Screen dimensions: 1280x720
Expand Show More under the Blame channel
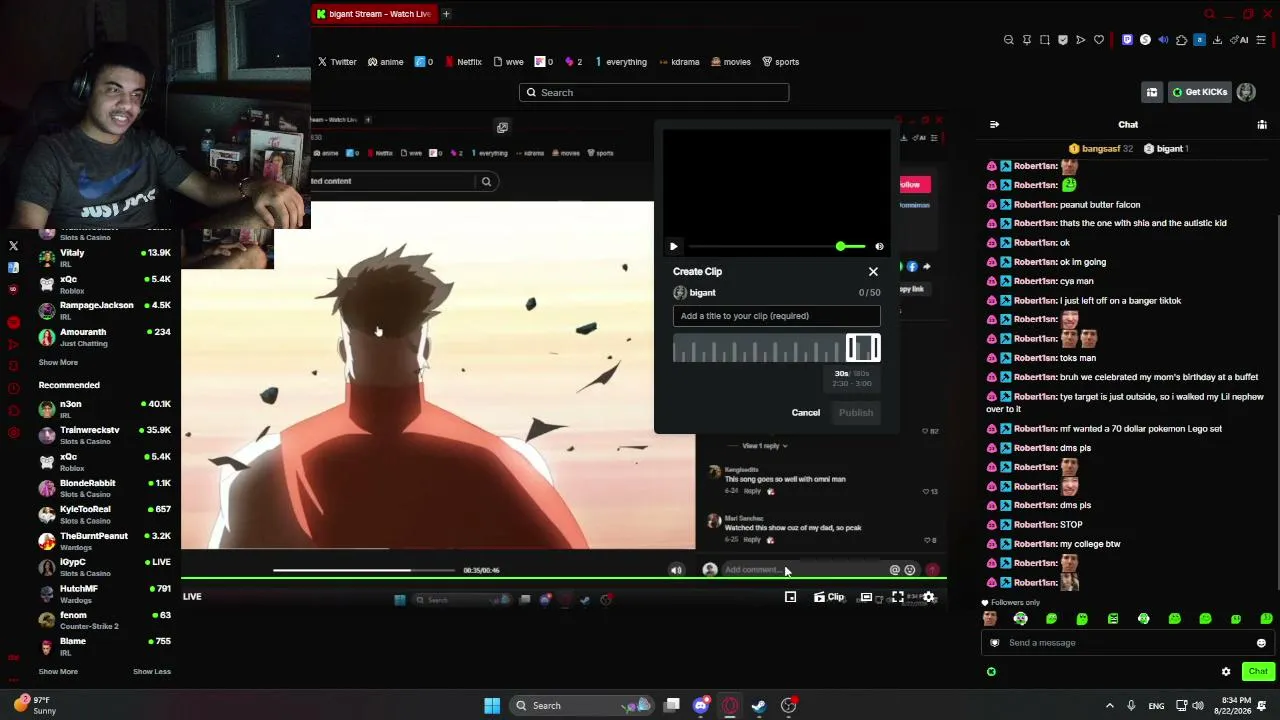point(58,671)
